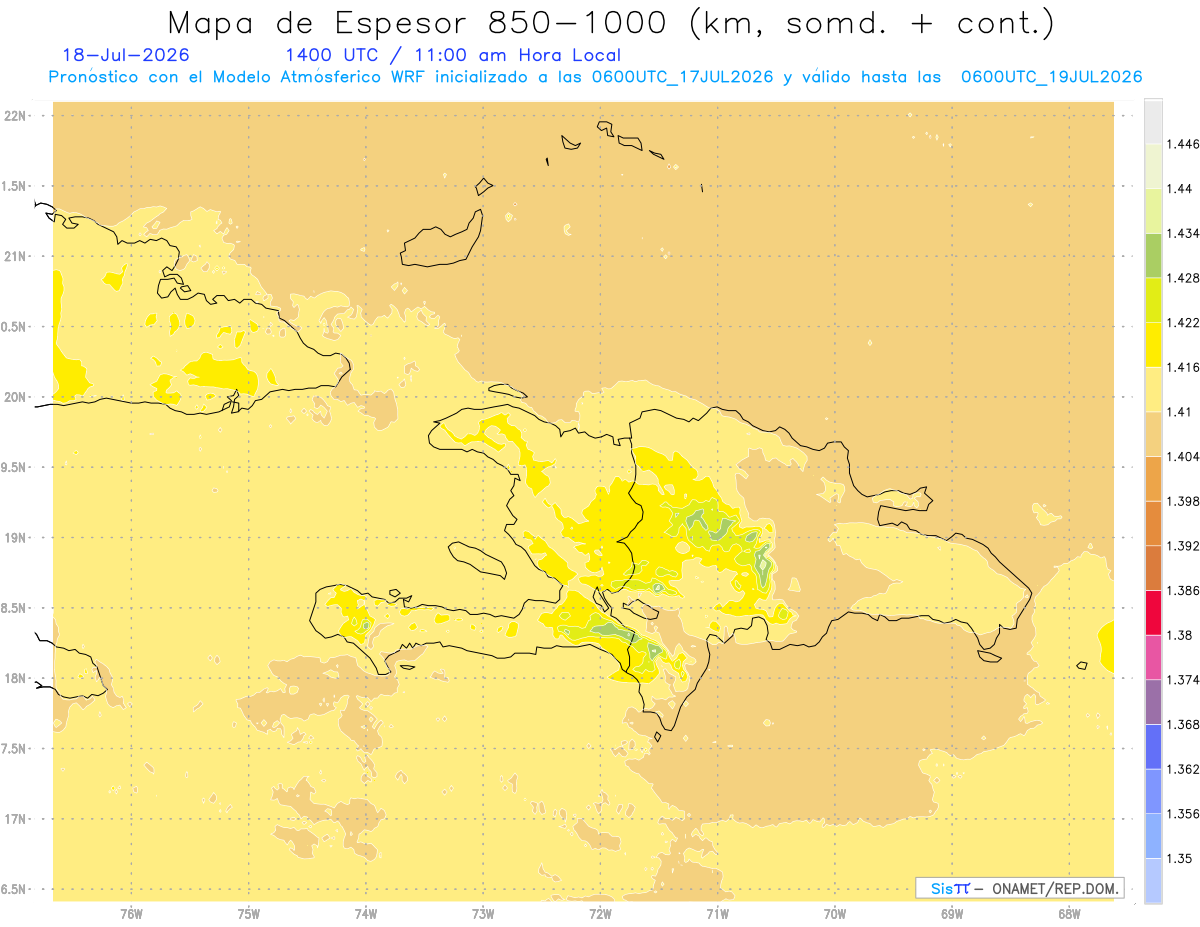Screen dimensions: 1200x927
Task: Click the '1.5N' latitude label
Action: pyautogui.click(x=15, y=186)
